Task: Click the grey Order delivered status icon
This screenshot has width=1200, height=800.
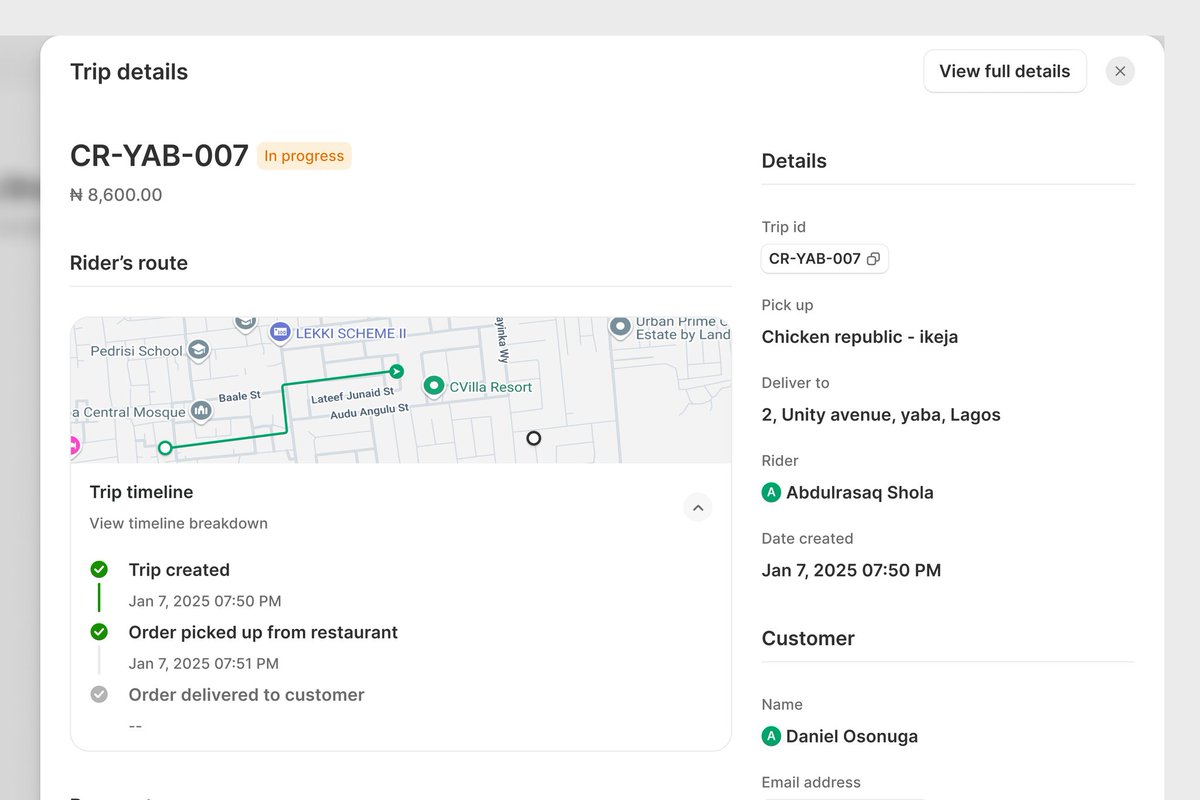Action: tap(99, 694)
